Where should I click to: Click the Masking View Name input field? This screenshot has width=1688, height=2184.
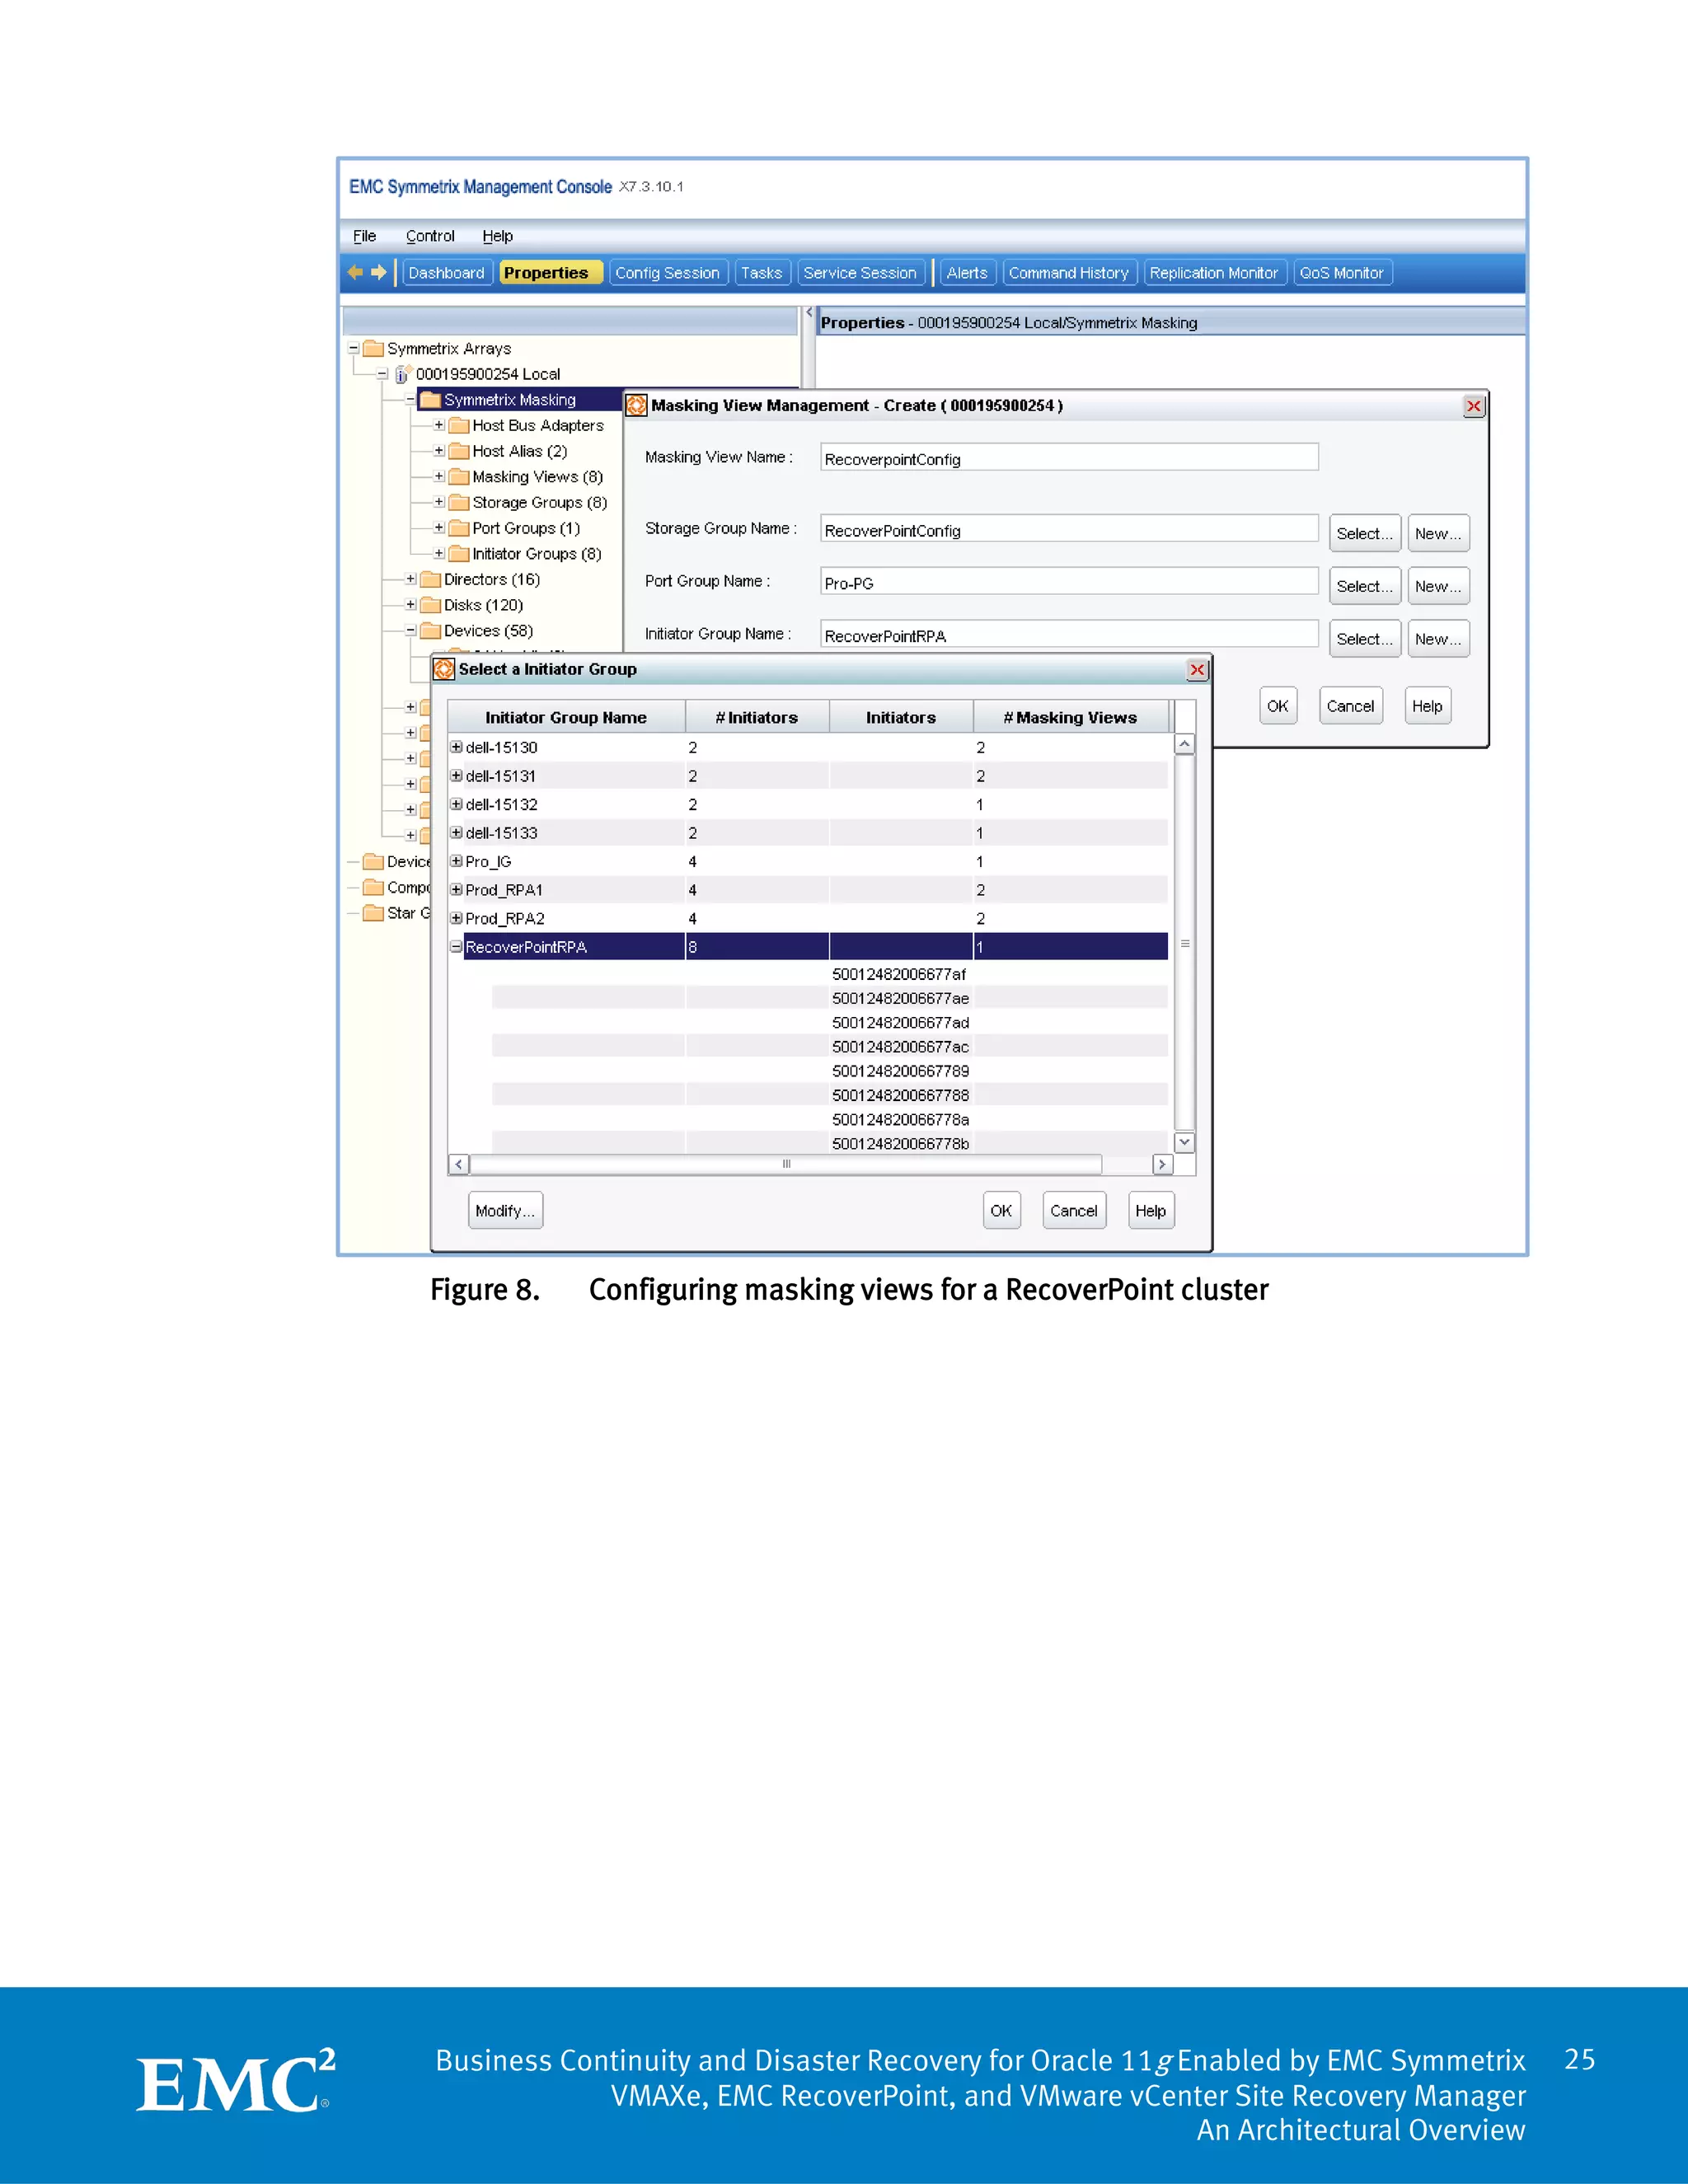(1069, 458)
